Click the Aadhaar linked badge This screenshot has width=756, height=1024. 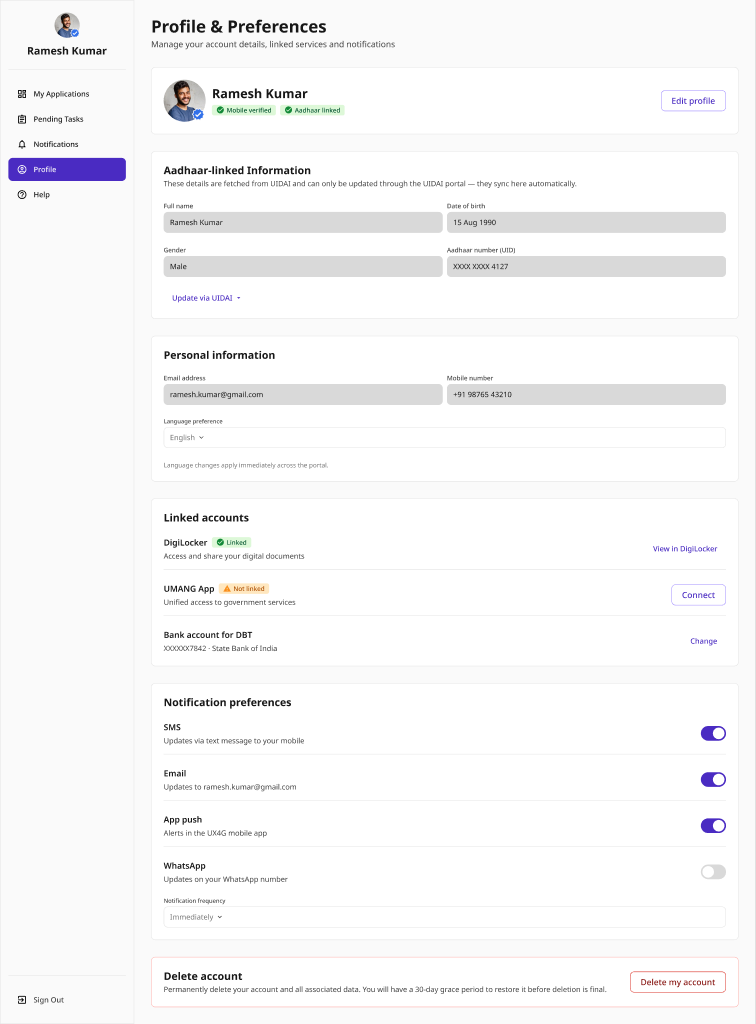[x=312, y=110]
